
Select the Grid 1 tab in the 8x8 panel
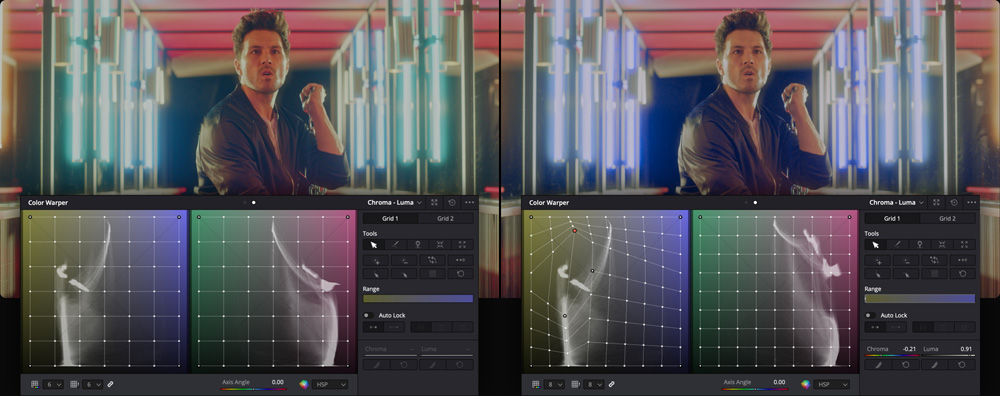pos(892,218)
